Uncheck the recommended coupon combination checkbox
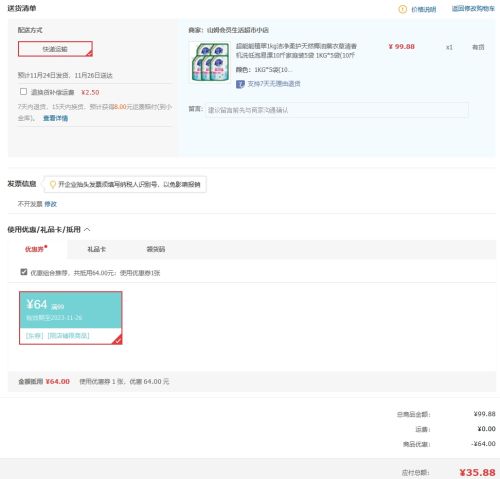Viewport: 500px width, 479px height. click(24, 272)
